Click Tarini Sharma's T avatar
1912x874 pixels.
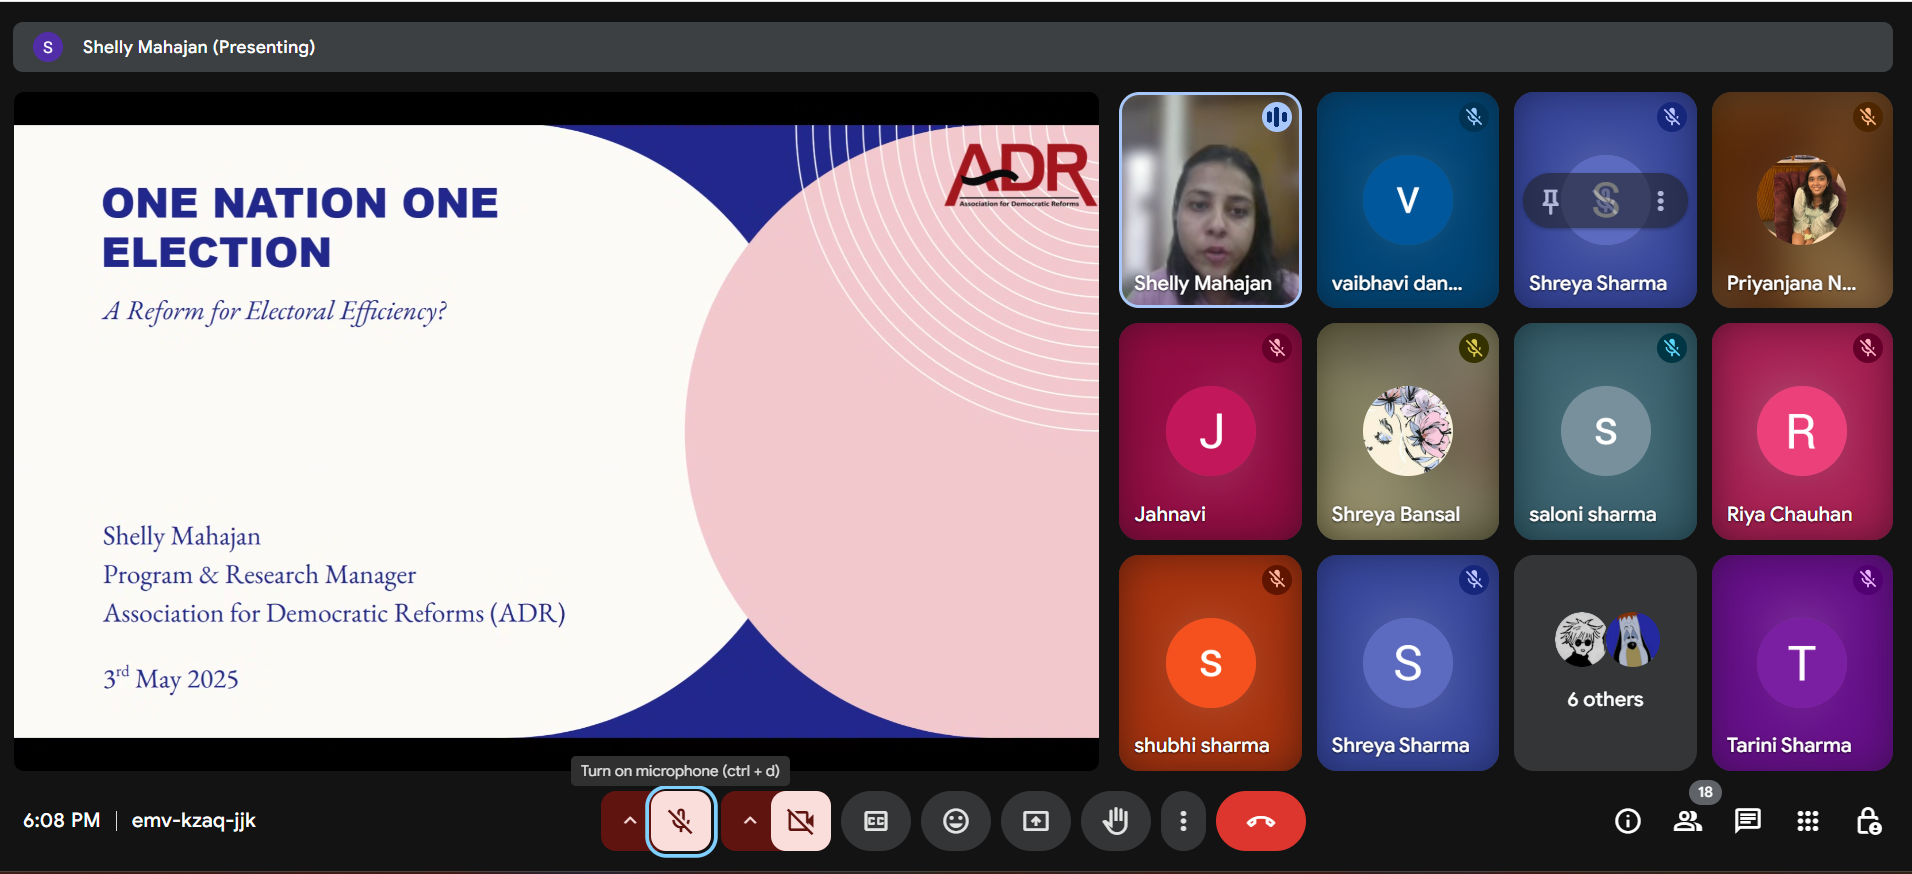(x=1802, y=663)
